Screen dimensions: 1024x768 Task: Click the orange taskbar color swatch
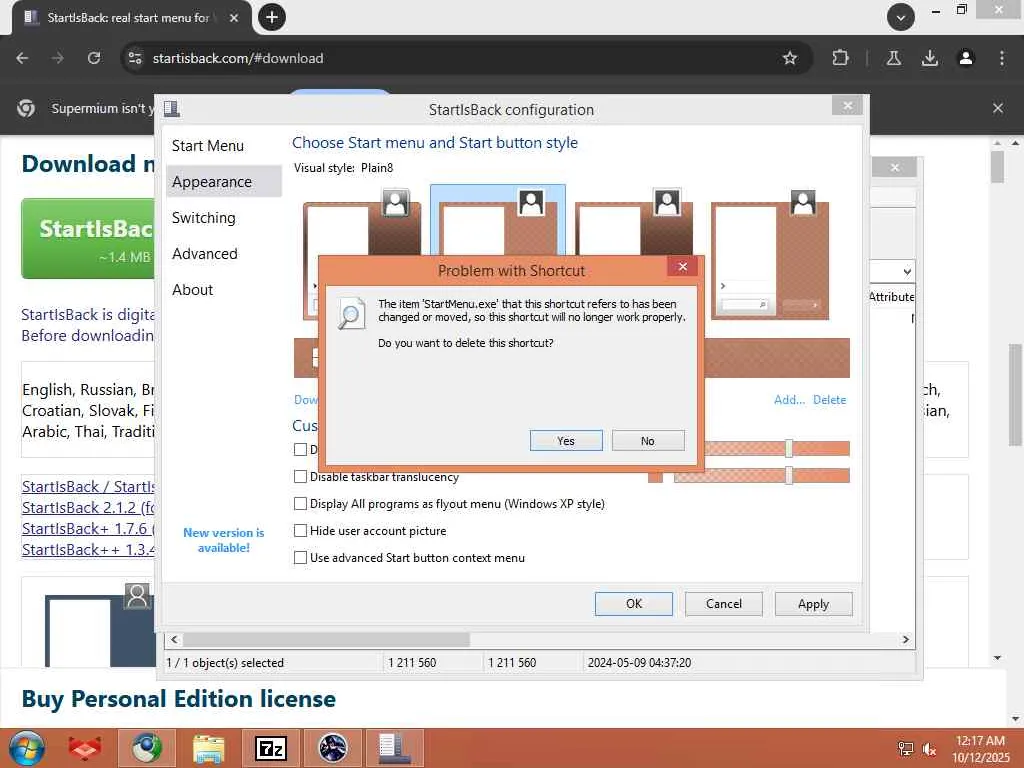pos(655,477)
